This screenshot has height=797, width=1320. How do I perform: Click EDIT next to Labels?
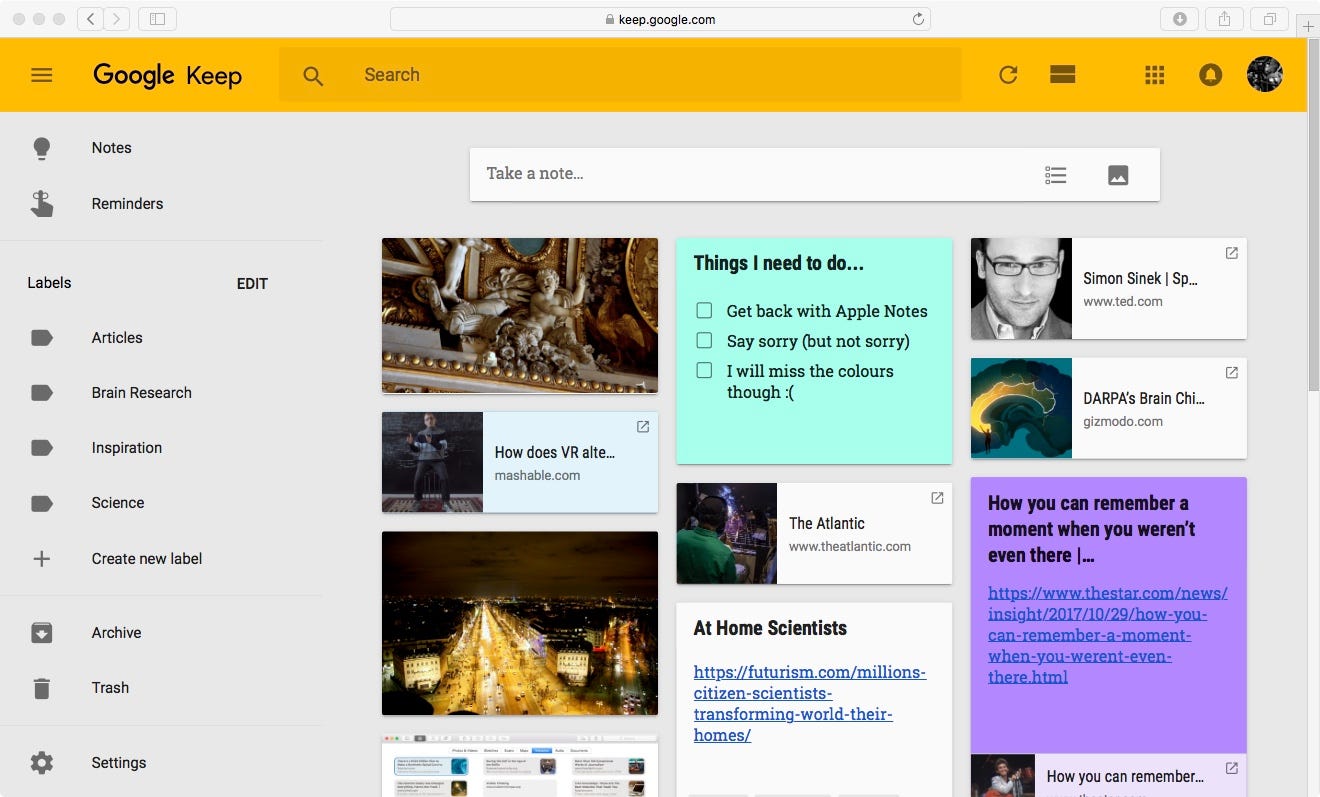252,284
